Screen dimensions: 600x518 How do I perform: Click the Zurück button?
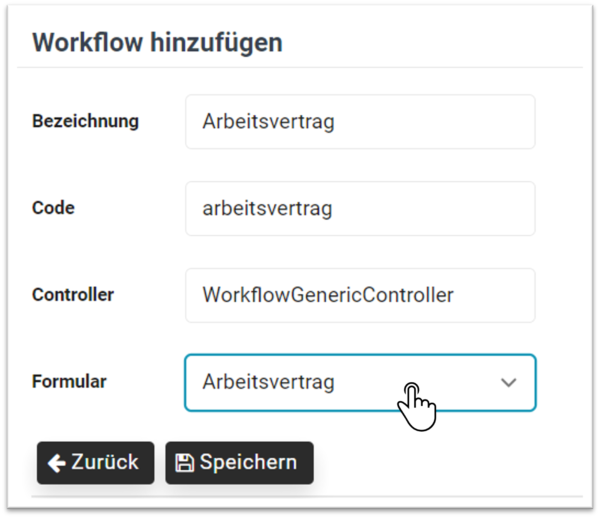[x=96, y=463]
